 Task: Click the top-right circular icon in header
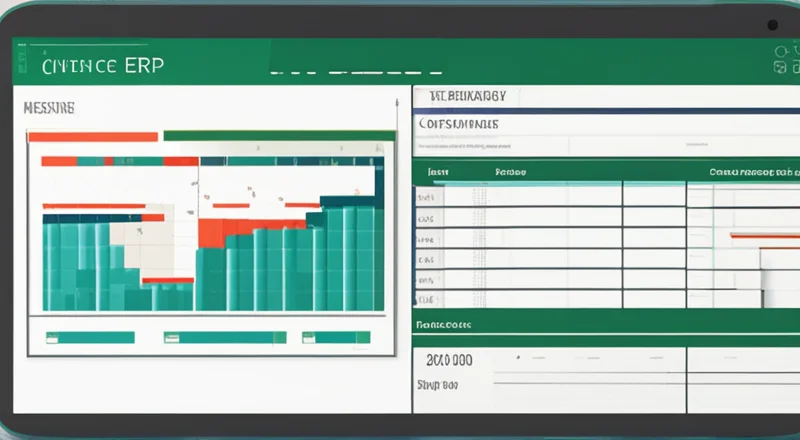(x=781, y=50)
